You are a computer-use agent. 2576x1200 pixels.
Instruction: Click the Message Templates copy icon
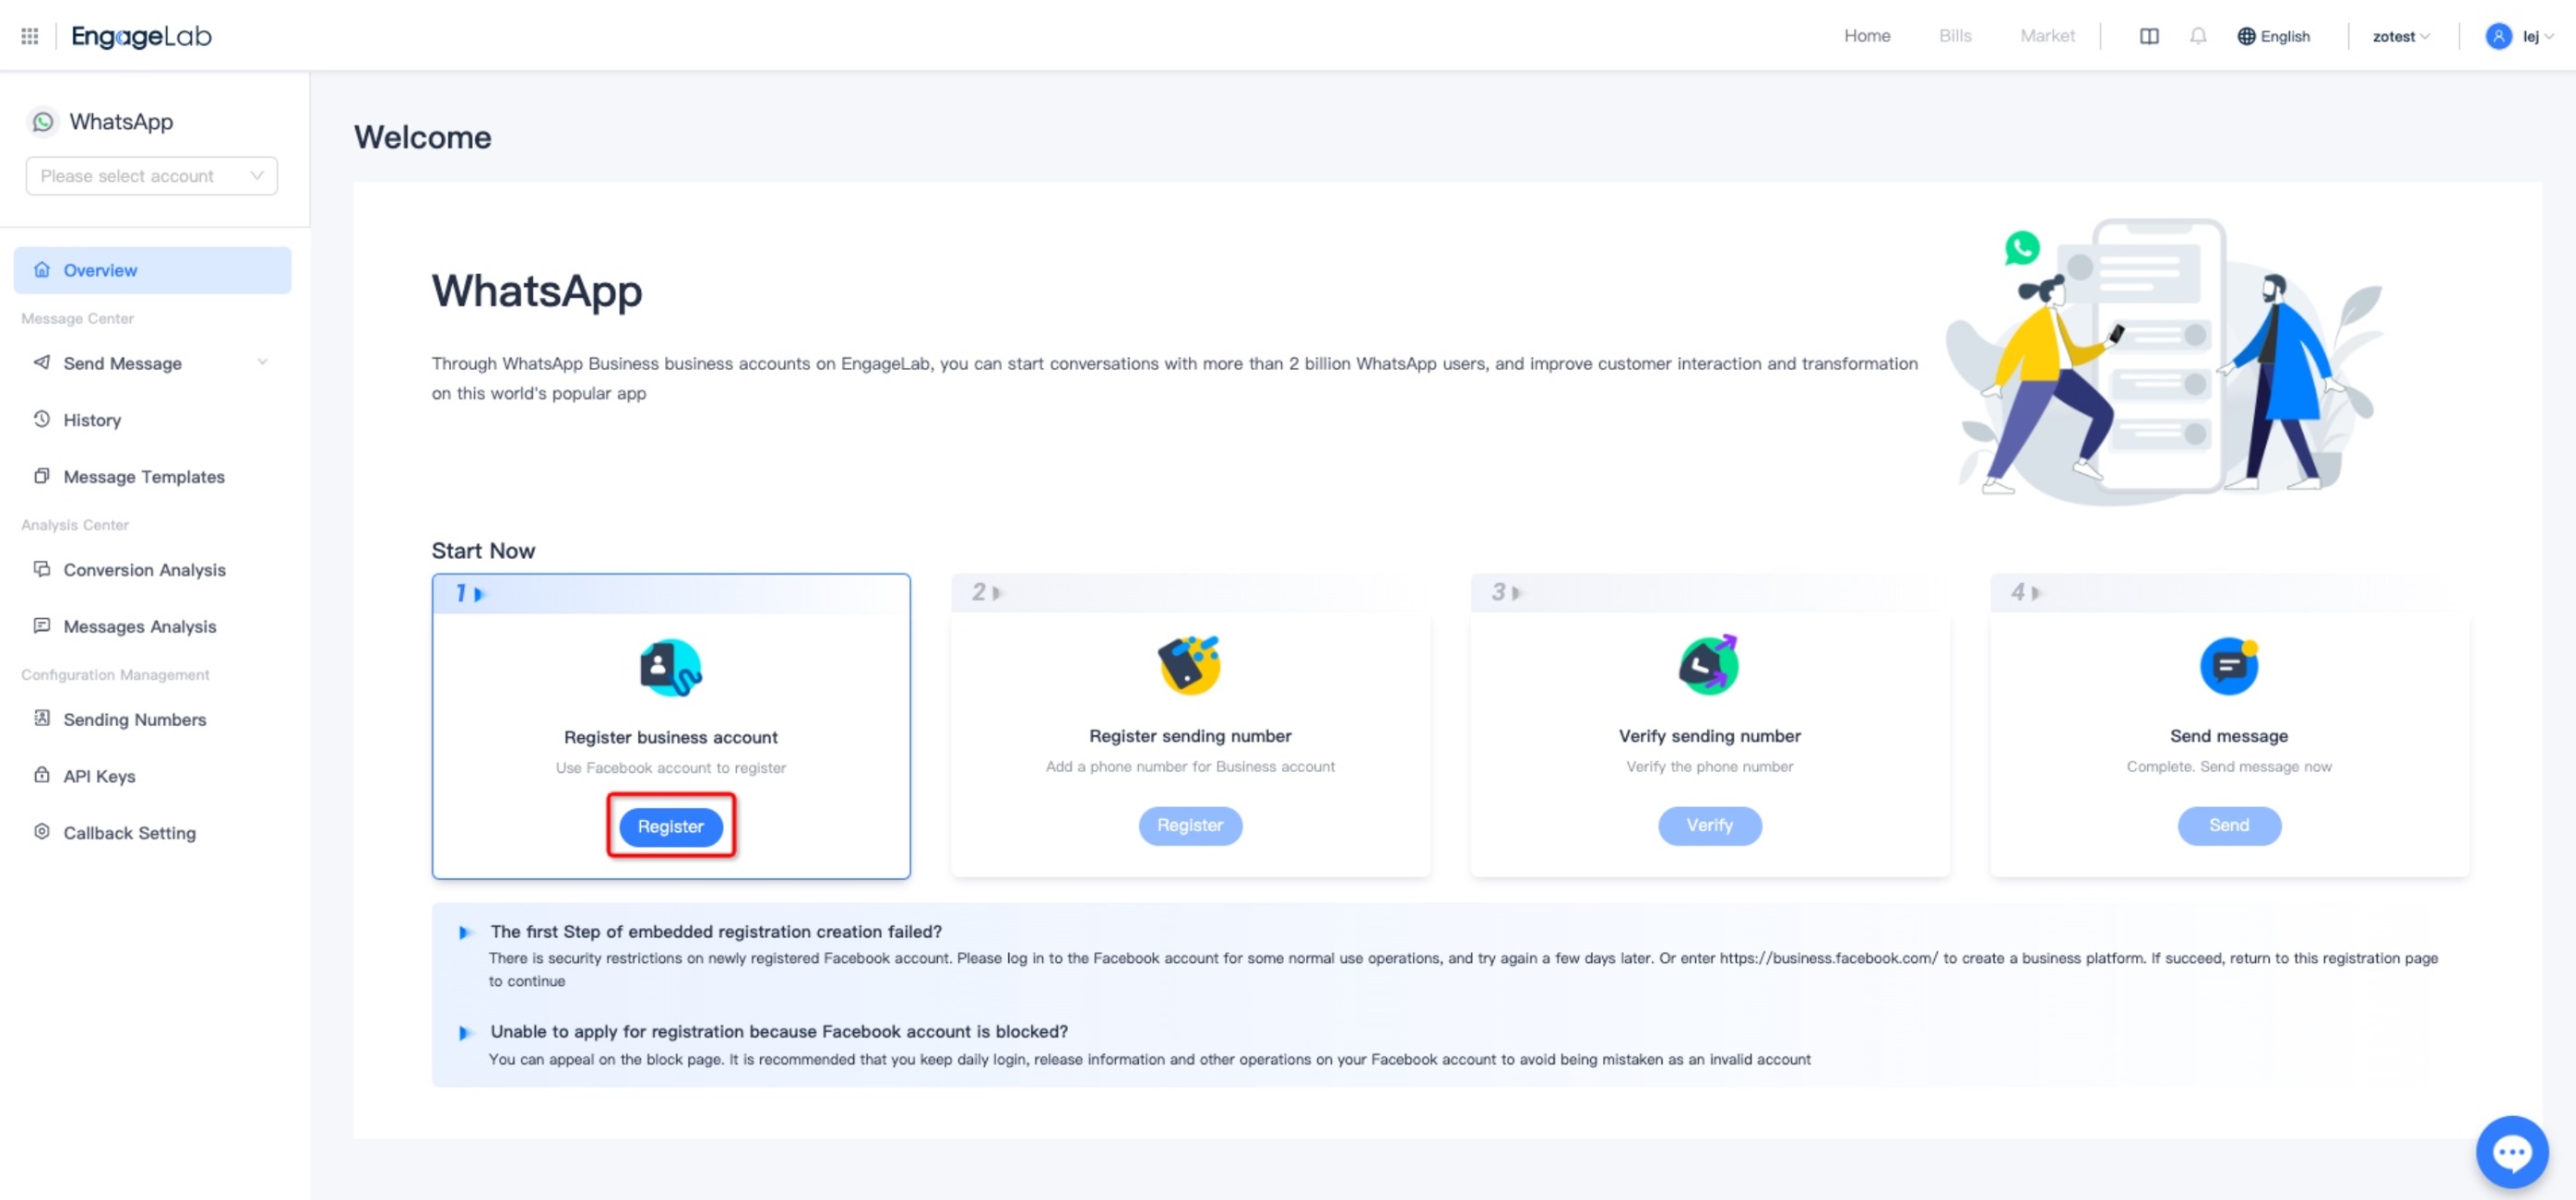pyautogui.click(x=42, y=477)
